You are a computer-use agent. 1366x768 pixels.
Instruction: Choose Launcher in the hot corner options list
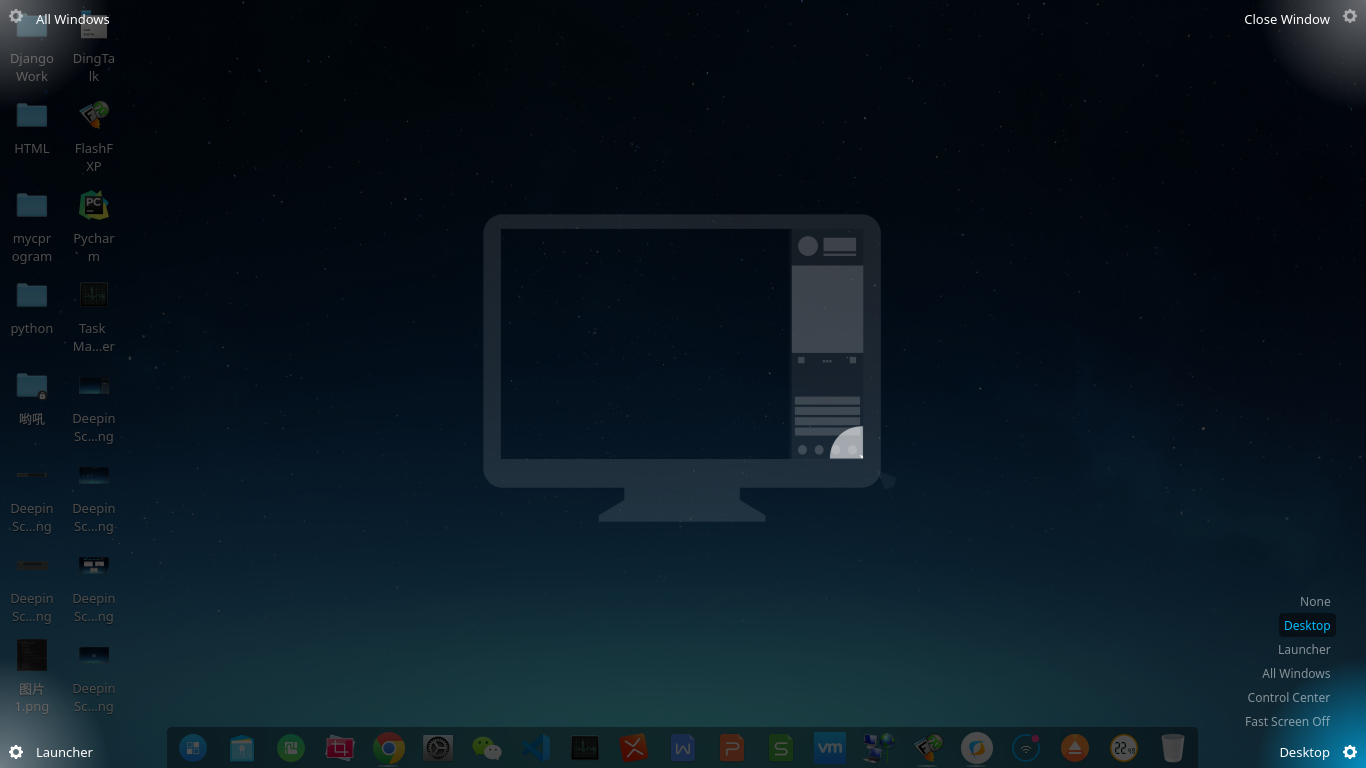pyautogui.click(x=1304, y=649)
